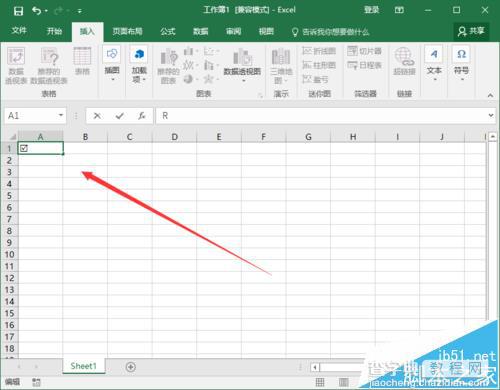Open Recommended Charts icon
This screenshot has width=500, height=390.
(168, 65)
